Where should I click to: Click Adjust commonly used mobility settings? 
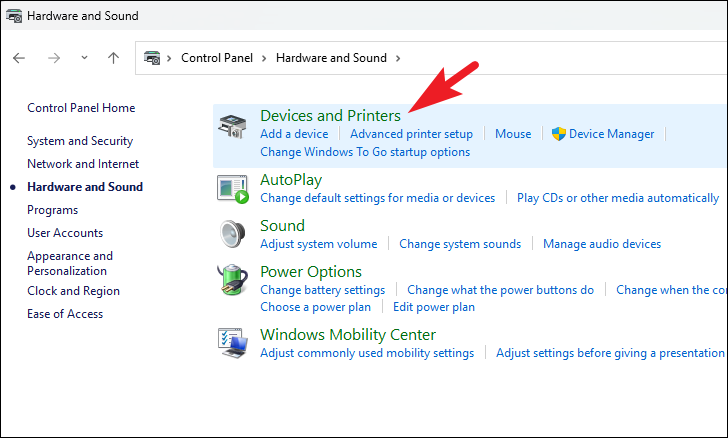point(367,353)
